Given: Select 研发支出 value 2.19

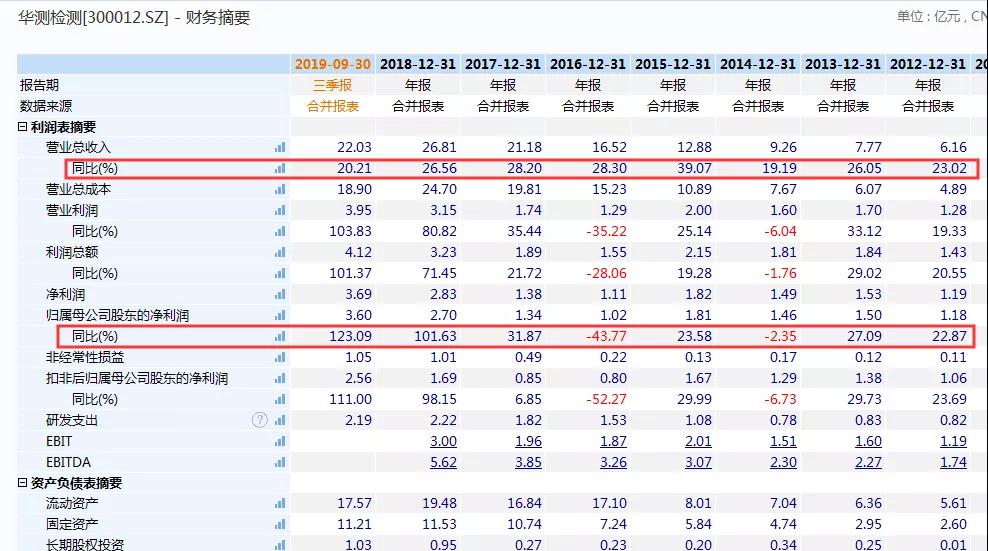Looking at the screenshot, I should 358,420.
